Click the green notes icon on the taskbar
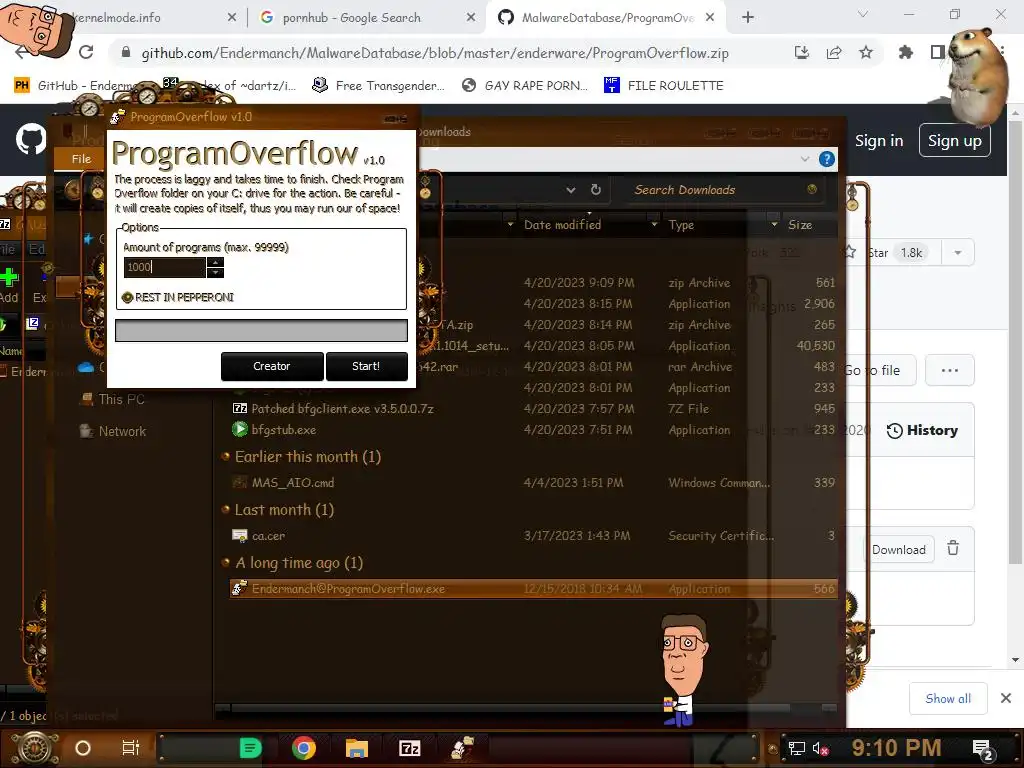The image size is (1024, 768). pos(251,748)
